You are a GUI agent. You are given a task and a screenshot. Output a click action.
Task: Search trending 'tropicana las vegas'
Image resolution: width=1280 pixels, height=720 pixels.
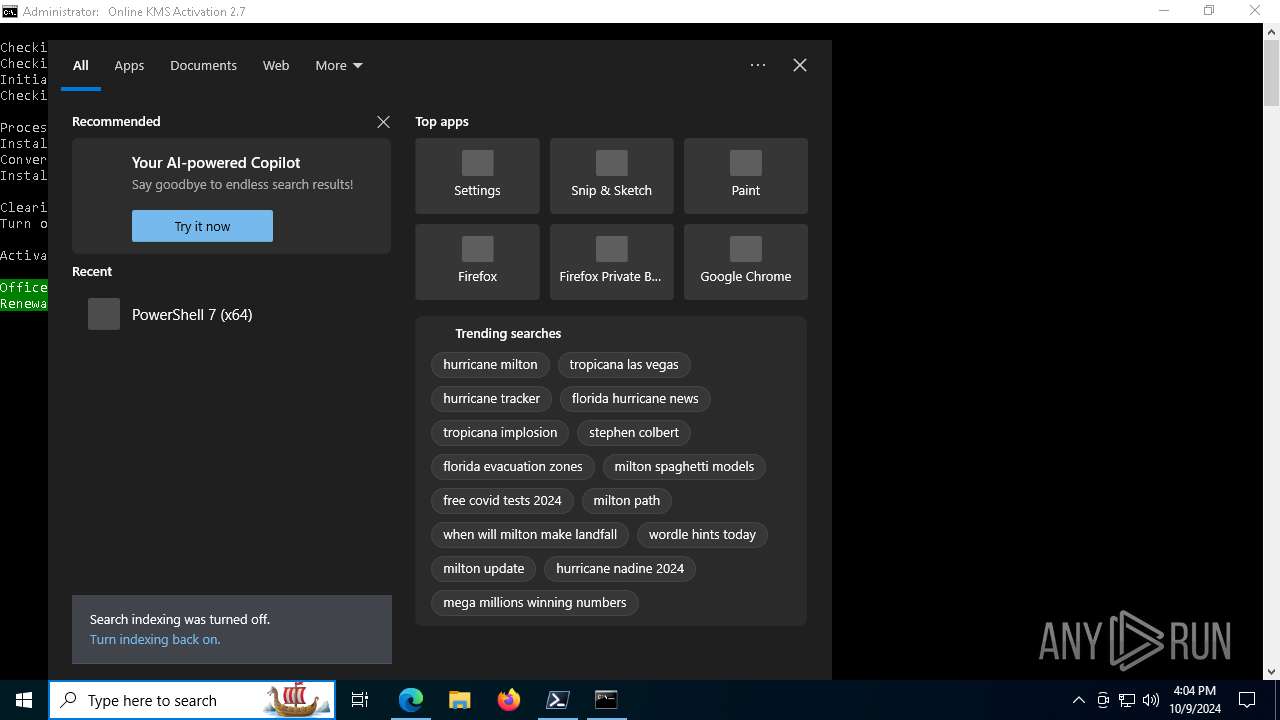click(x=624, y=365)
